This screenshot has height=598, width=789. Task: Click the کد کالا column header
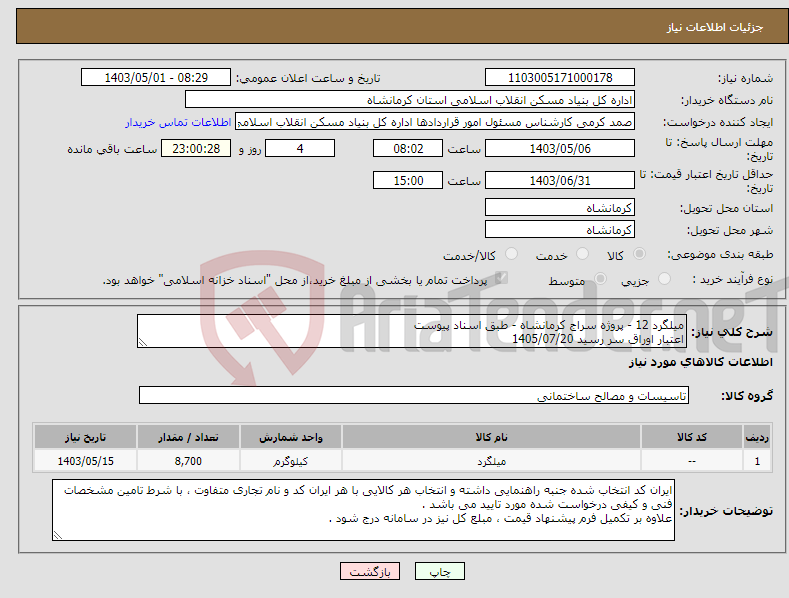click(692, 437)
